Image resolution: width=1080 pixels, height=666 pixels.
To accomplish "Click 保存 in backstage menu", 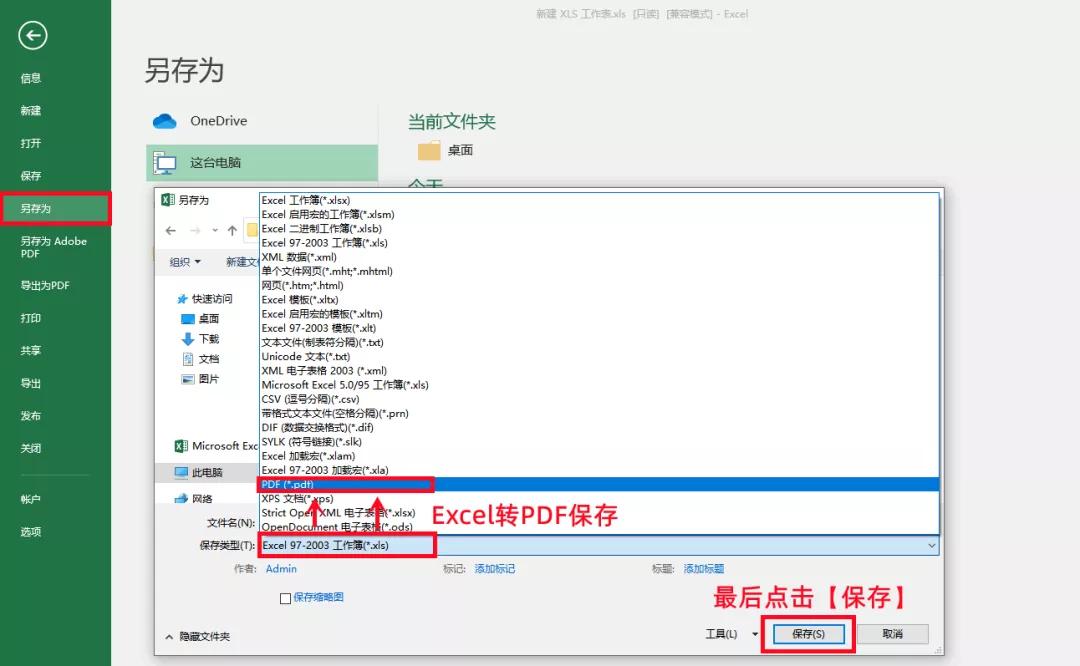I will [x=30, y=176].
